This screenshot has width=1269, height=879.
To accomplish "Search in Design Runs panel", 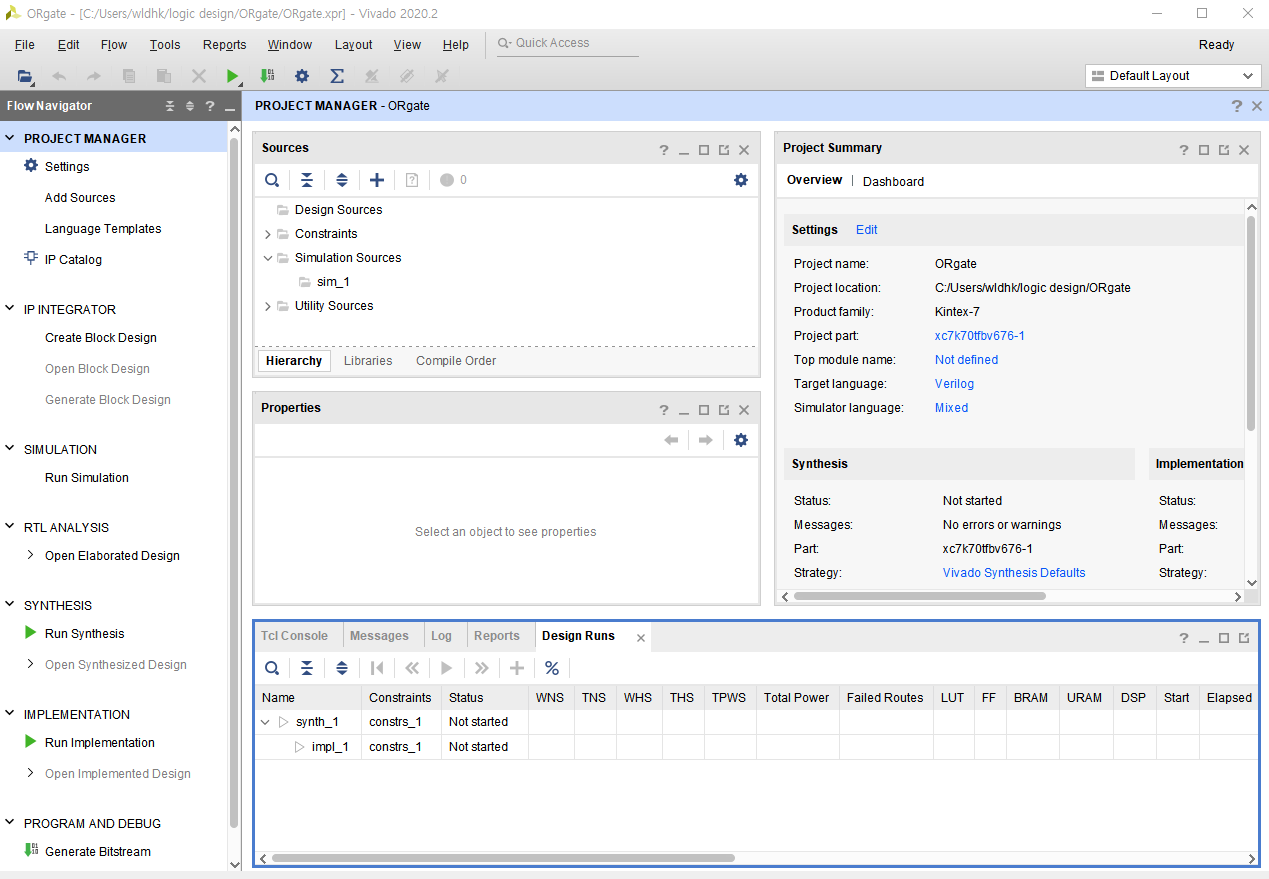I will click(x=272, y=668).
